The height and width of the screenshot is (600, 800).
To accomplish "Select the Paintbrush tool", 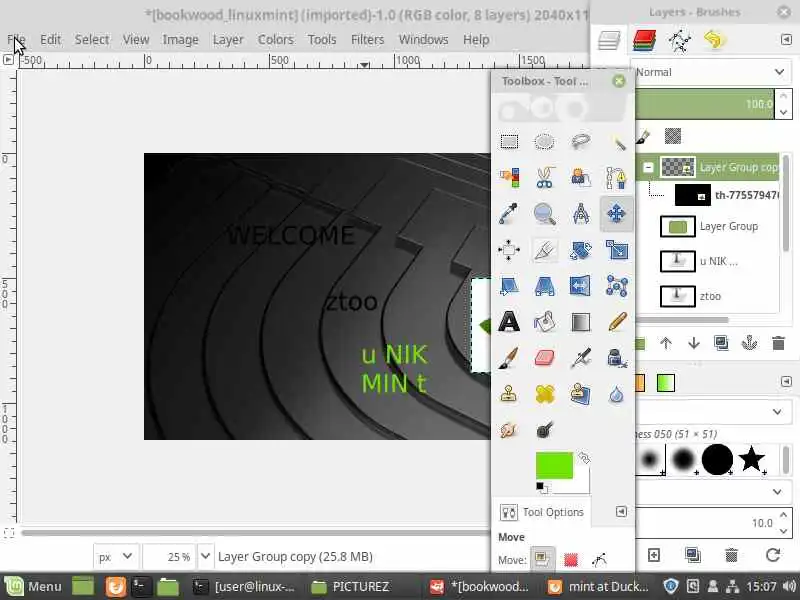I will 509,358.
